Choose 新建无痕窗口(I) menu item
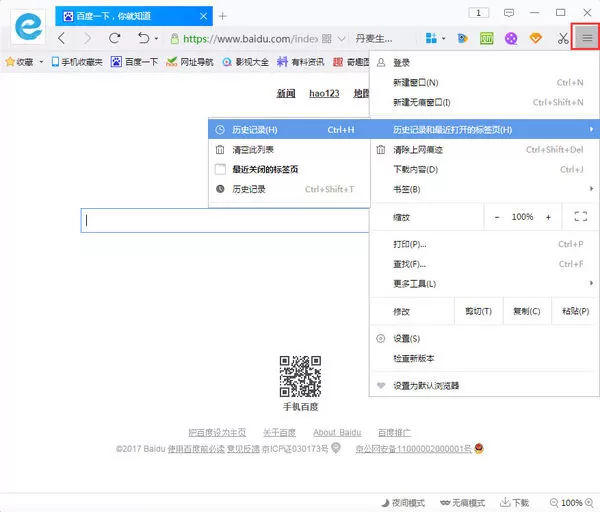Screen dimensions: 600x512 (x=484, y=102)
